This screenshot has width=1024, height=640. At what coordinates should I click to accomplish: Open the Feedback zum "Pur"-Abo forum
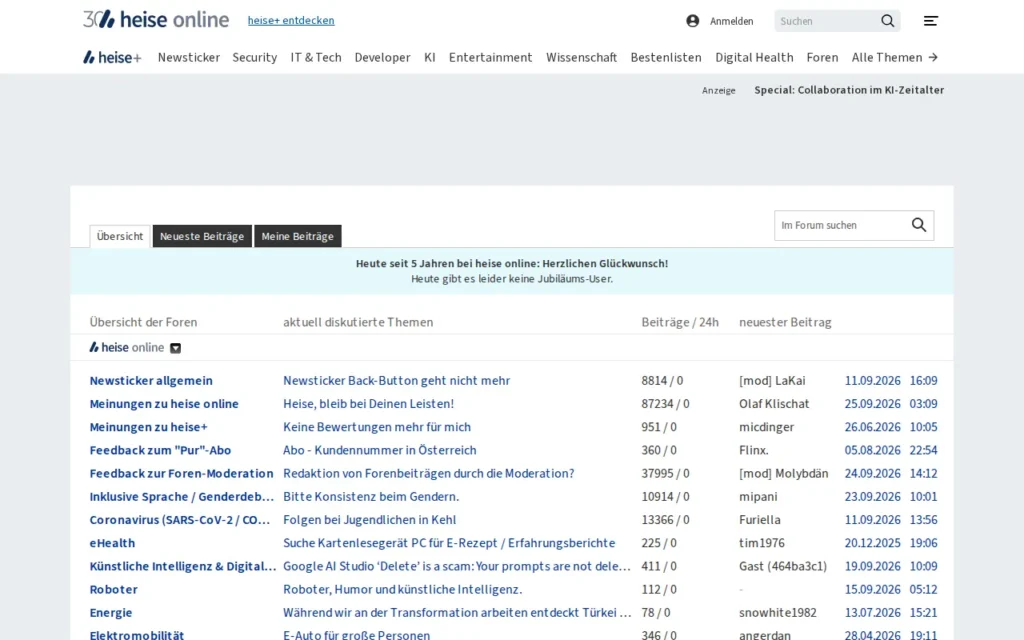[160, 451]
